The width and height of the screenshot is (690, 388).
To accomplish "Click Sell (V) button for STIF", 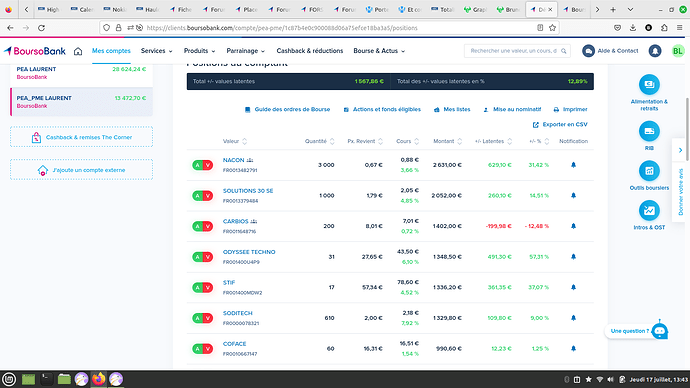I will 208,288.
